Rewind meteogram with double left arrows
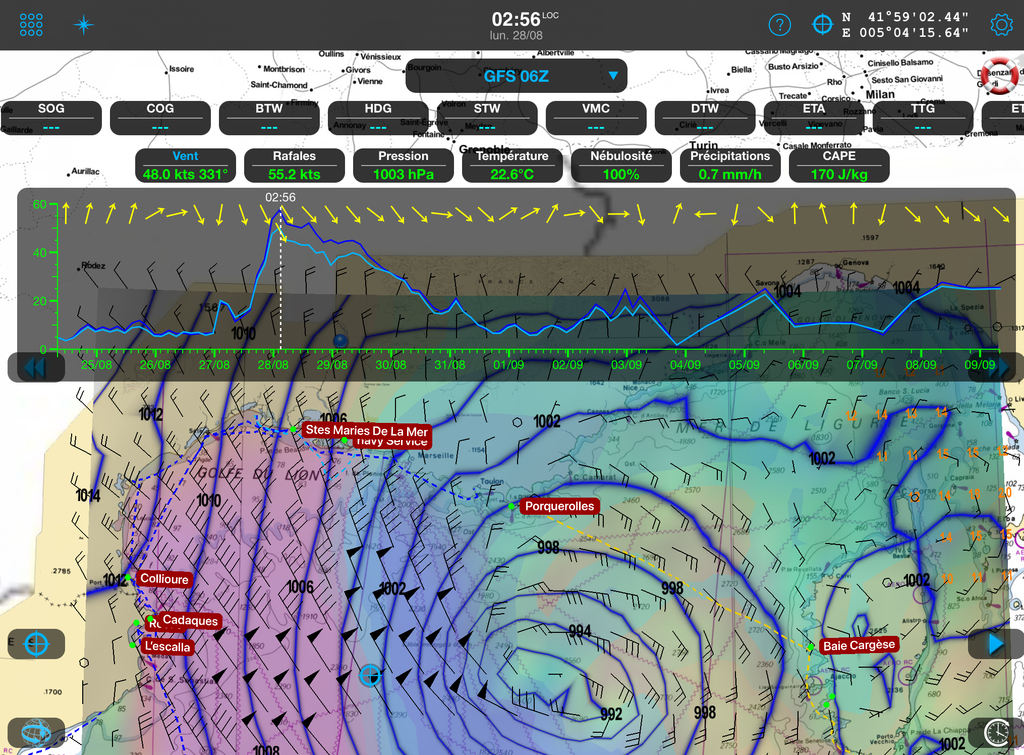This screenshot has height=755, width=1024. click(36, 367)
